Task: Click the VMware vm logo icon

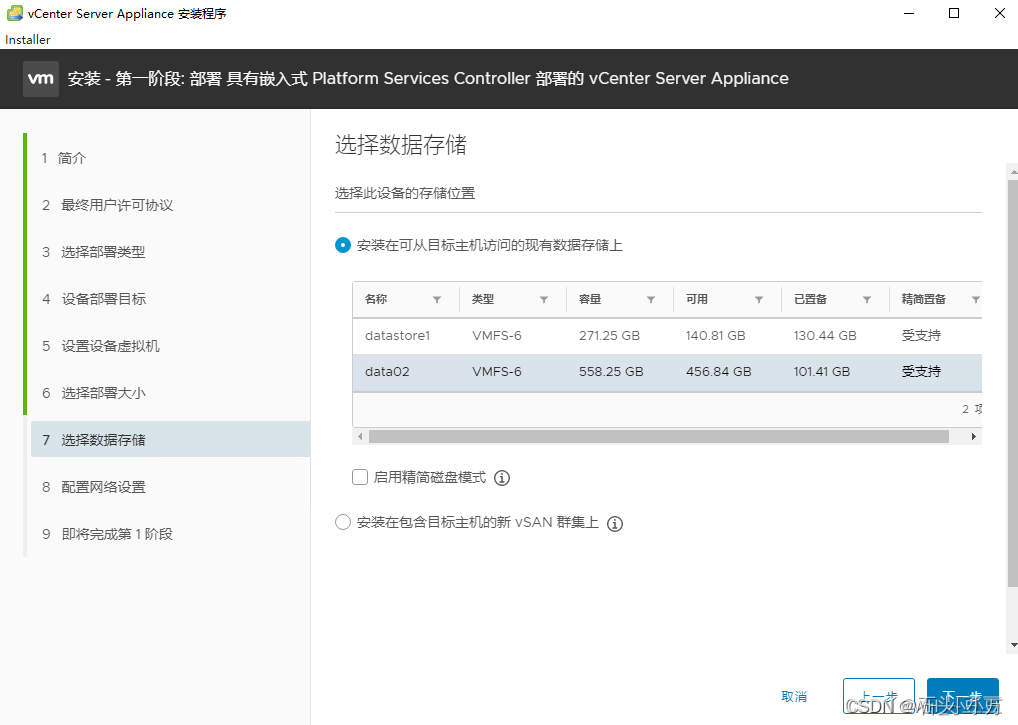Action: tap(41, 79)
